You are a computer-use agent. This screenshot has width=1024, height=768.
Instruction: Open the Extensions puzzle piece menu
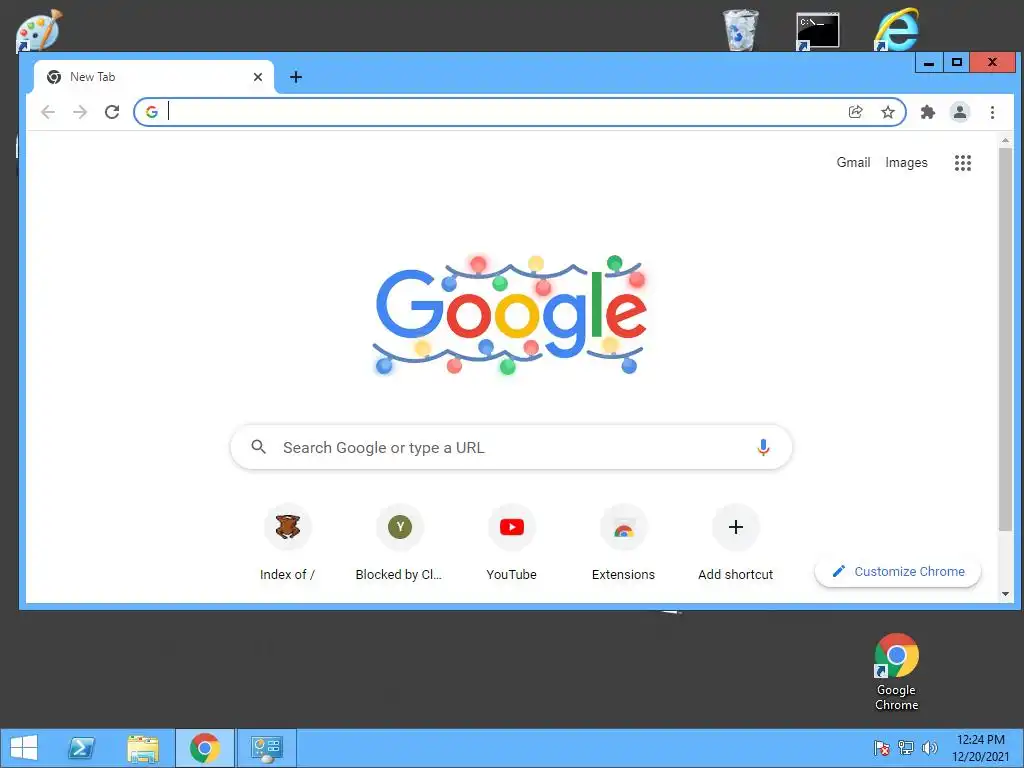[927, 112]
